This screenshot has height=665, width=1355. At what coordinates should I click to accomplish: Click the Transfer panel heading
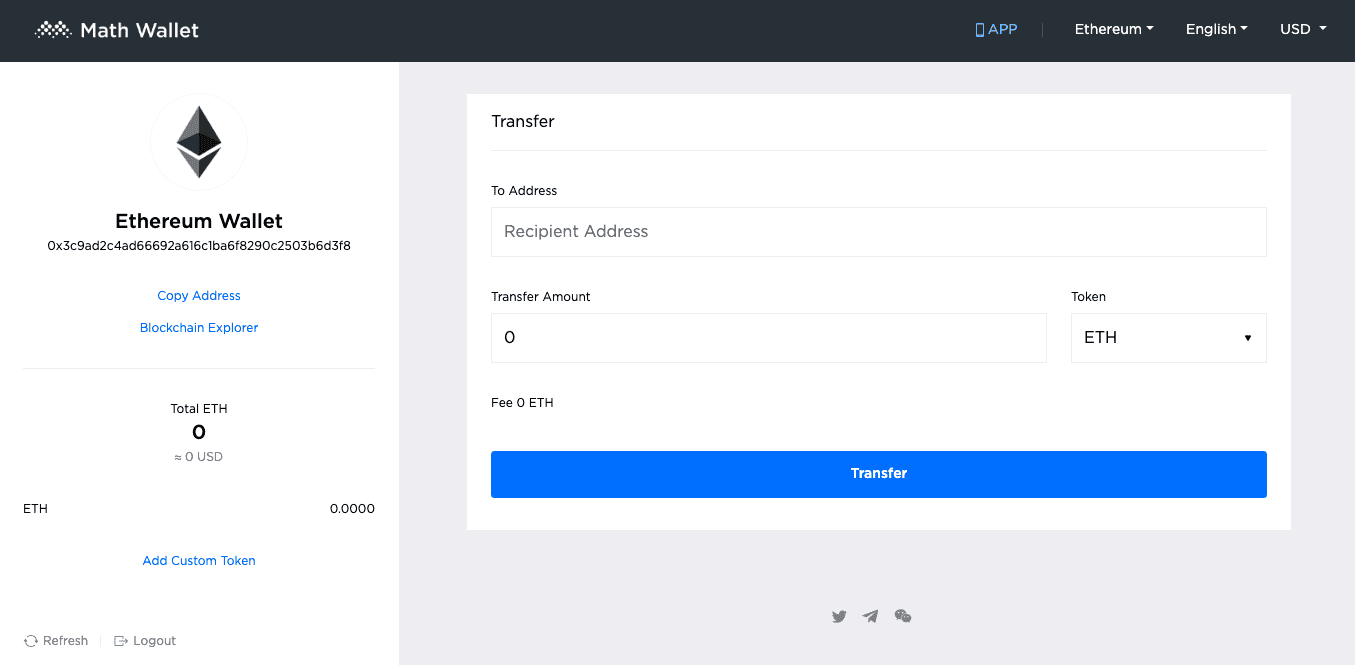(523, 121)
